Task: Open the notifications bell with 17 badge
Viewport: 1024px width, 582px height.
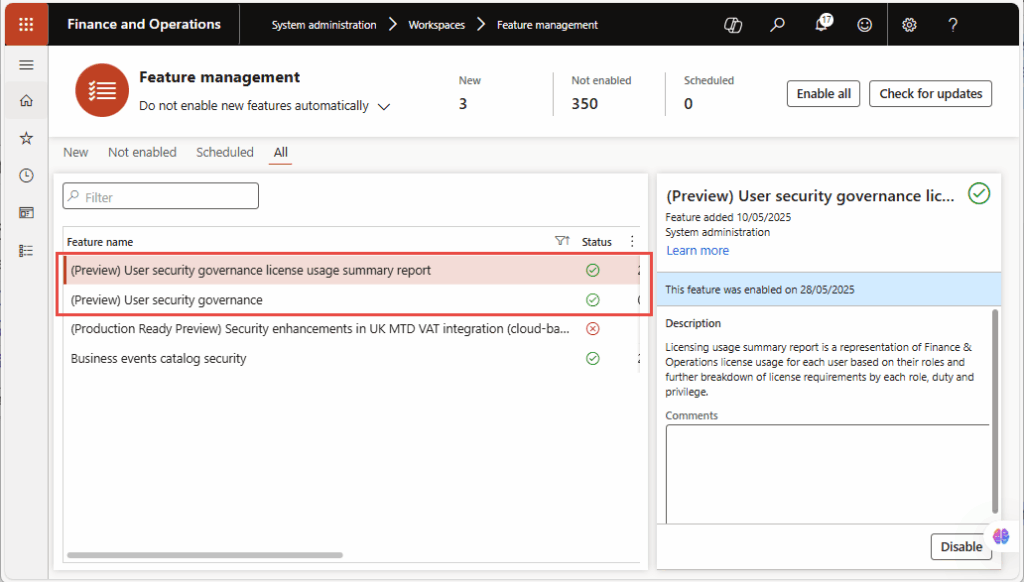Action: pyautogui.click(x=822, y=24)
